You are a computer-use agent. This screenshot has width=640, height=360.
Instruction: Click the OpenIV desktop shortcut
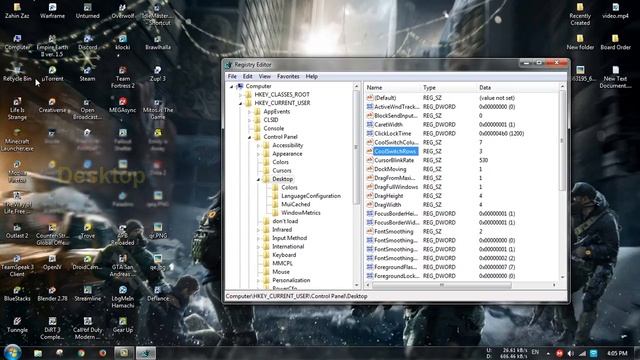(x=52, y=262)
